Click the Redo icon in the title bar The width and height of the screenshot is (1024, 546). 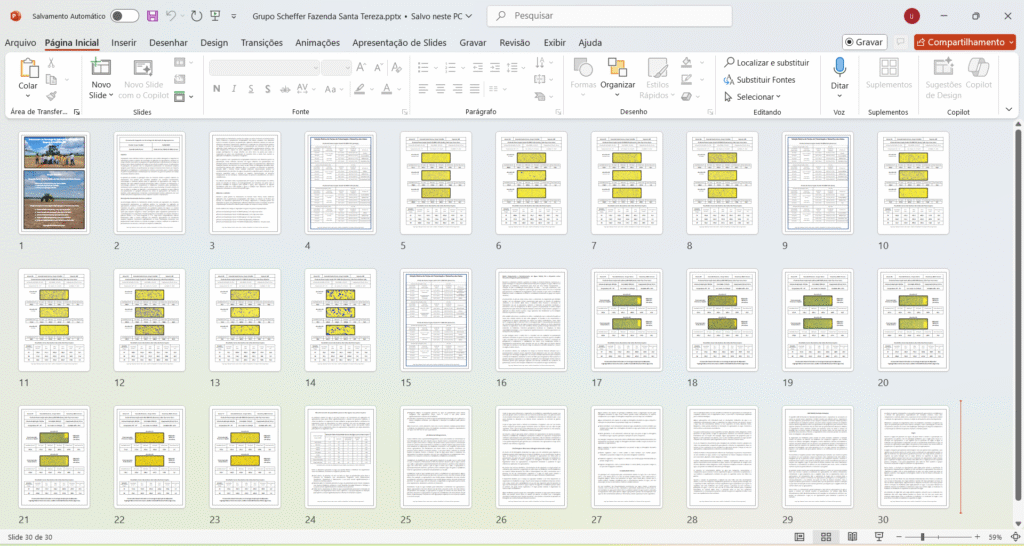tap(196, 16)
